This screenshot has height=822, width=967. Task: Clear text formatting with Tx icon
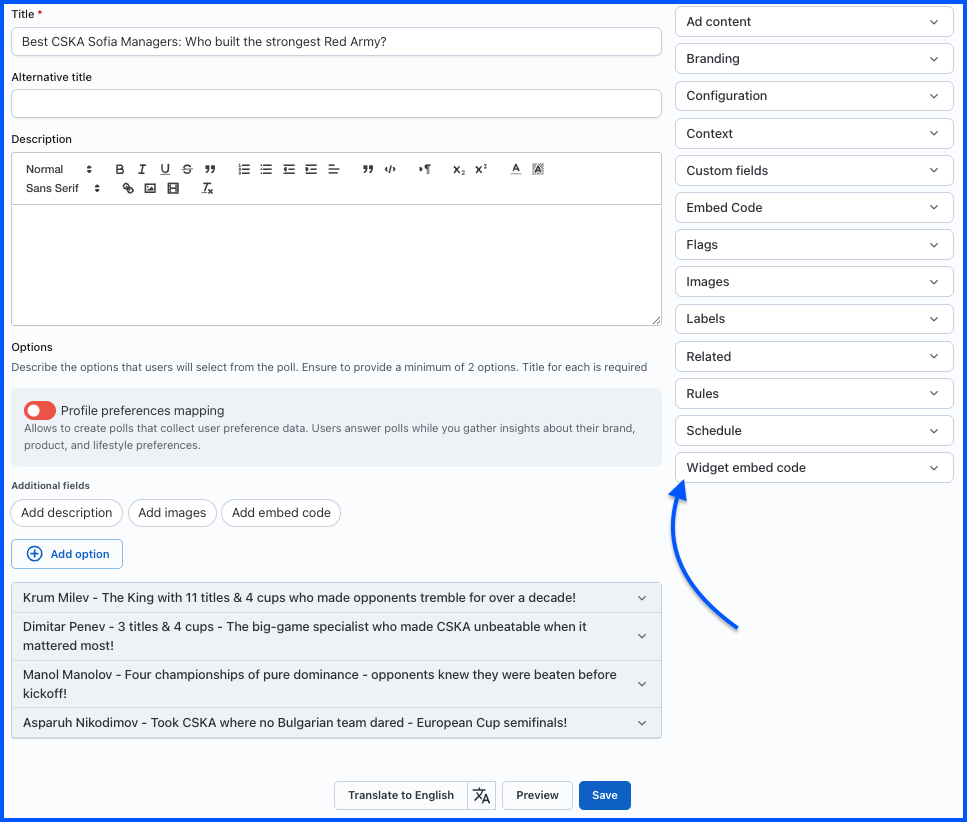(x=208, y=188)
